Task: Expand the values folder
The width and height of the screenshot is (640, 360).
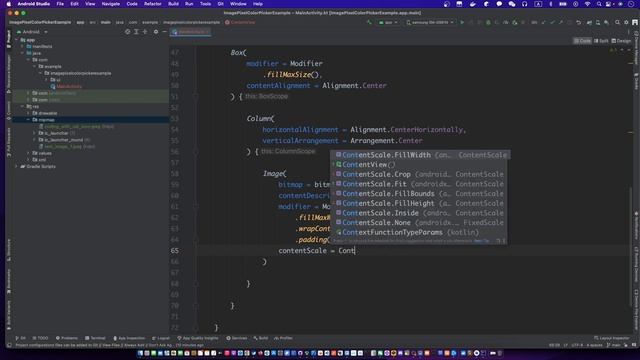Action: 29,153
